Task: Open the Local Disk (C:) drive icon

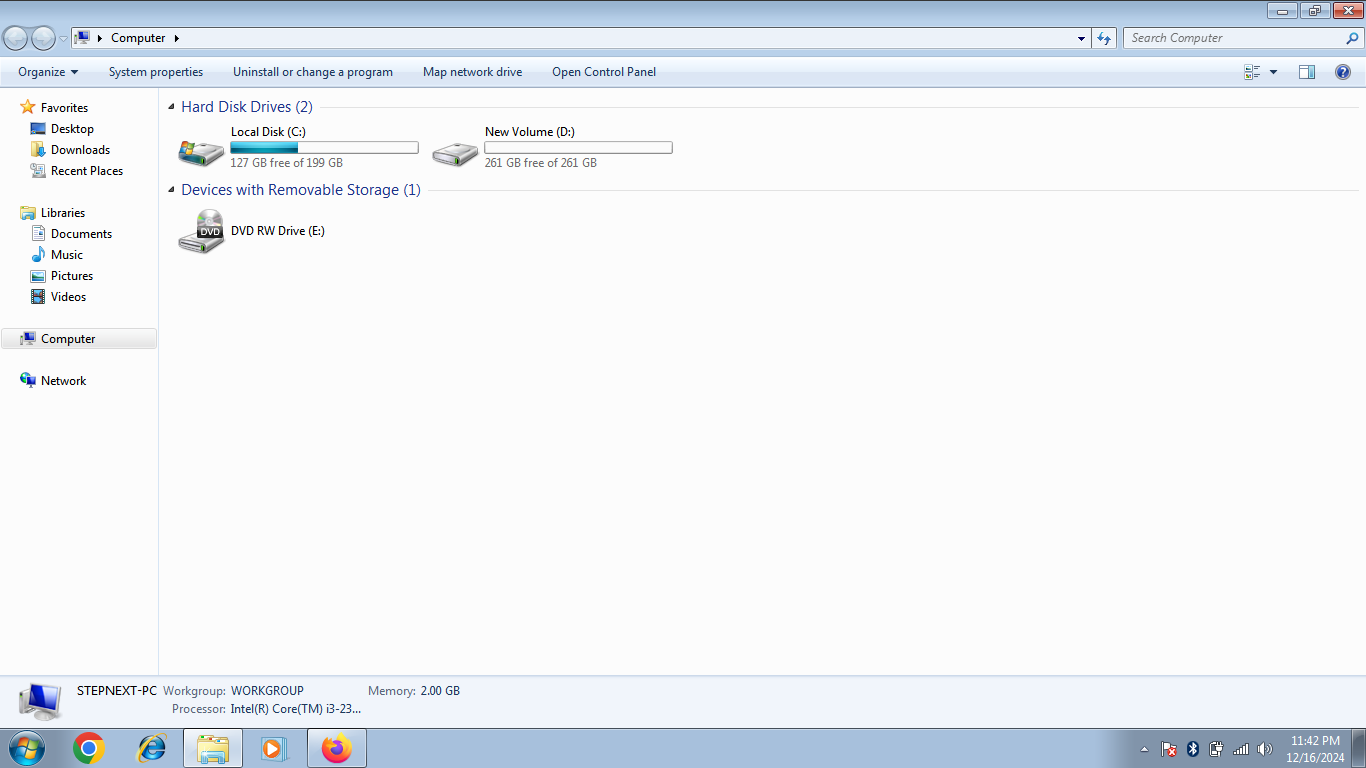Action: click(201, 150)
